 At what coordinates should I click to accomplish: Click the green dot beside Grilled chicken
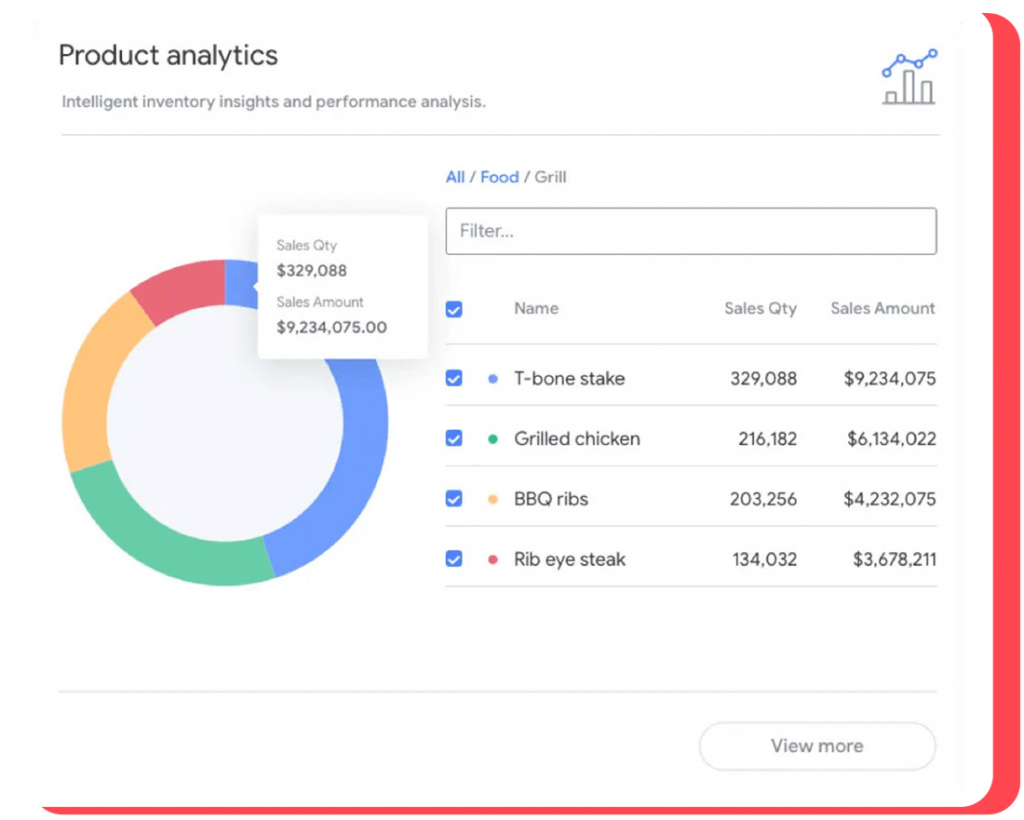point(492,439)
